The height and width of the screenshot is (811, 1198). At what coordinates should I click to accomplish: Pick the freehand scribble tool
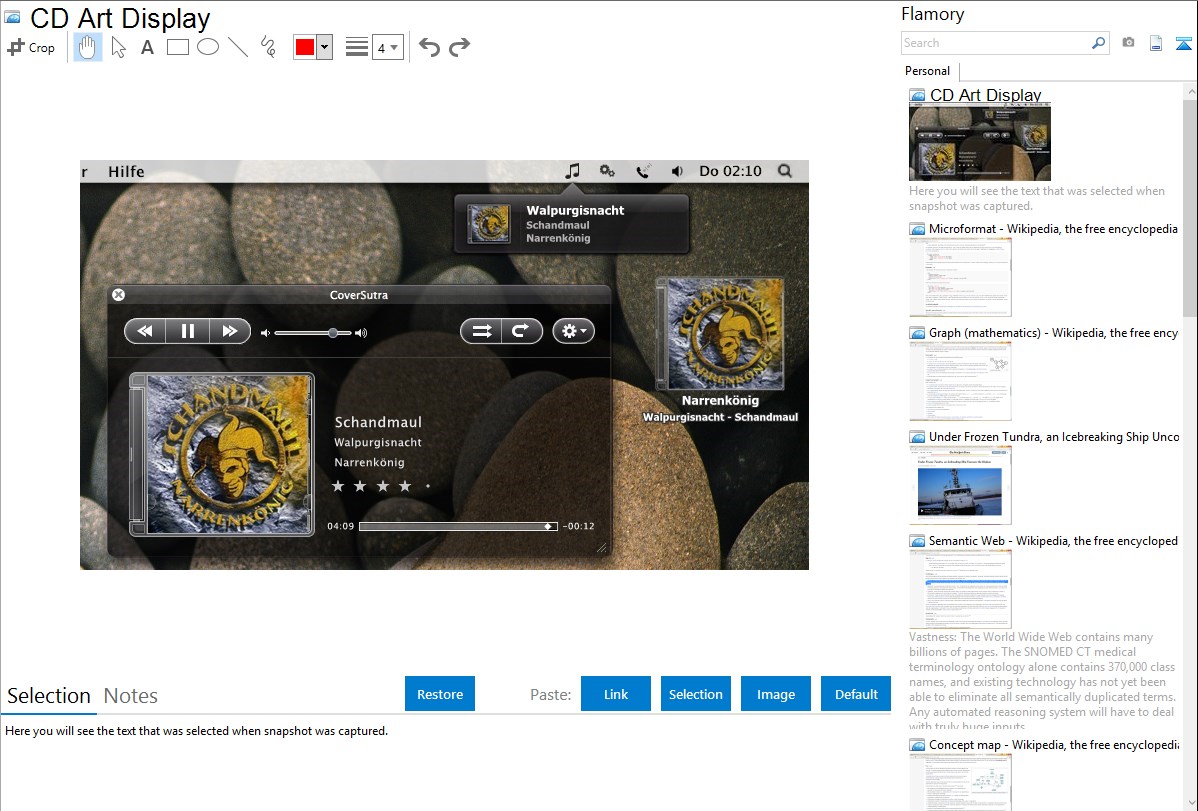click(268, 47)
